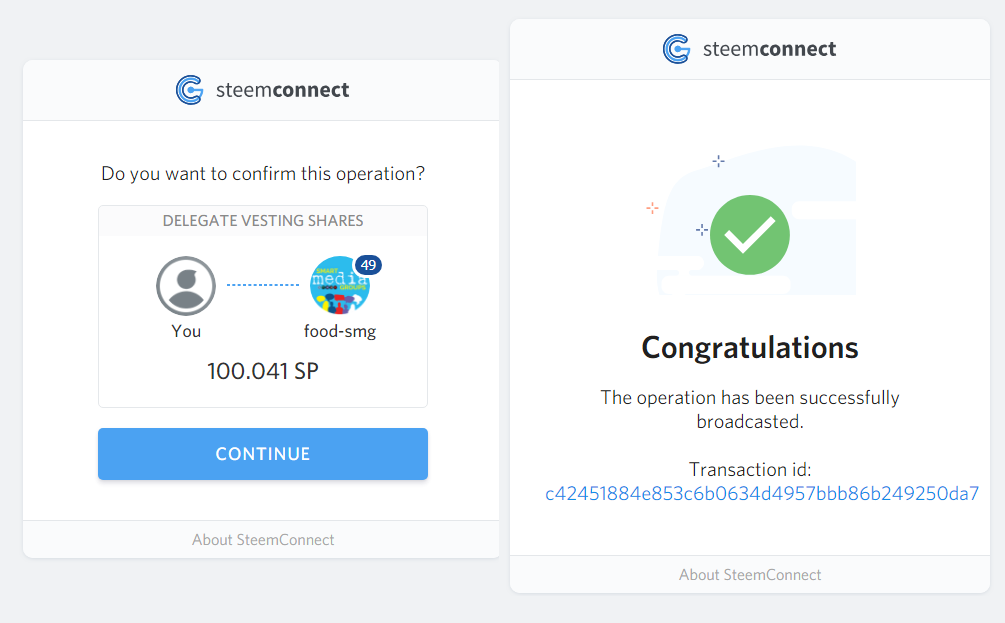
Task: Click the food-smg account name label
Action: click(x=340, y=331)
